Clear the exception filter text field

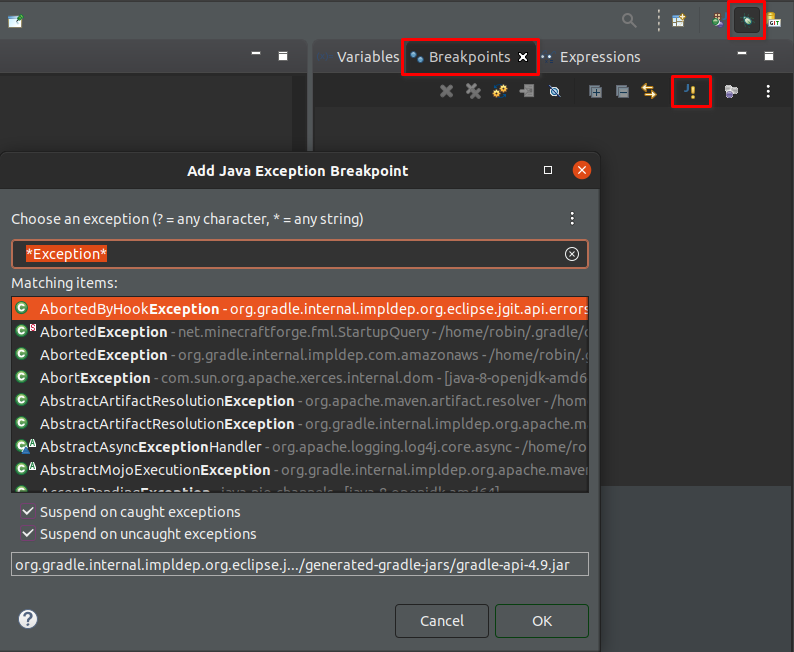(x=572, y=254)
